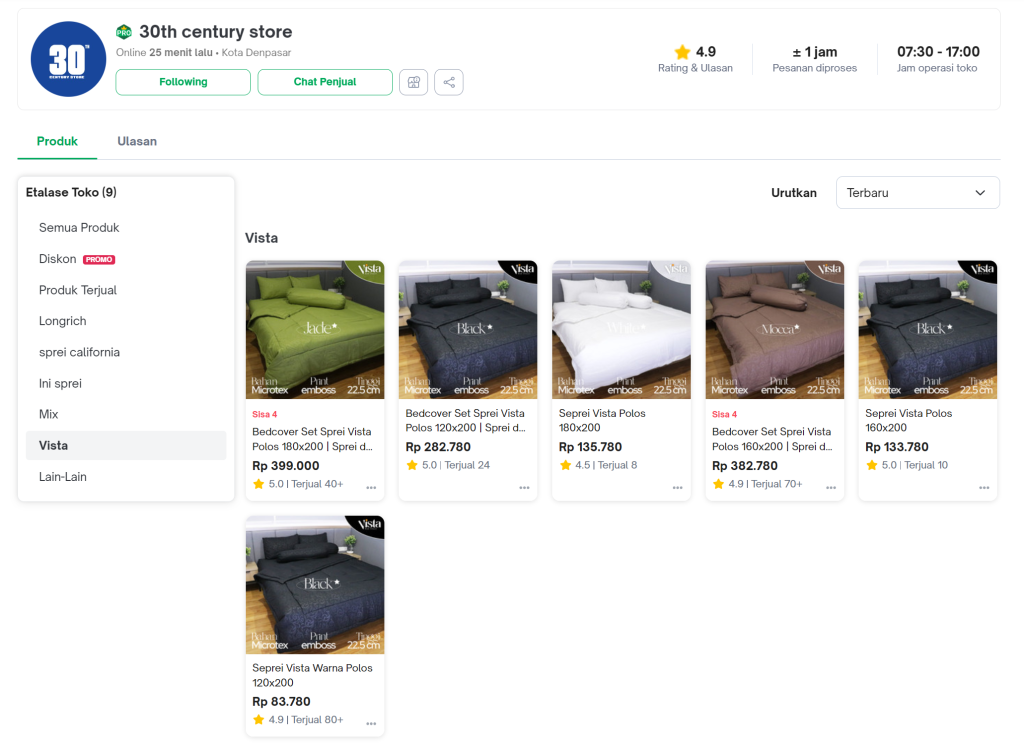
Task: Click the Chat Penjual button
Action: (325, 82)
